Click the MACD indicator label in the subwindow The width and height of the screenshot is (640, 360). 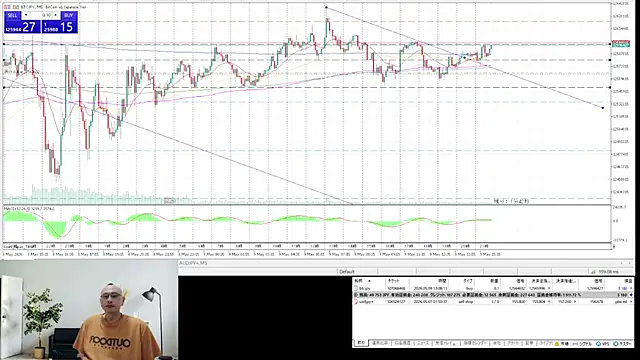point(29,209)
